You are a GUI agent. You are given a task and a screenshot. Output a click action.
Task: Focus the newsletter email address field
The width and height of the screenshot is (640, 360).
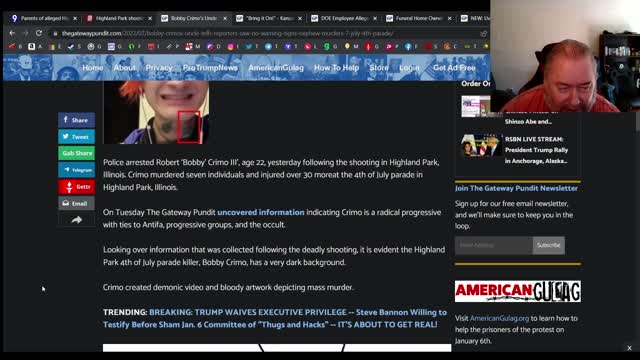493,245
